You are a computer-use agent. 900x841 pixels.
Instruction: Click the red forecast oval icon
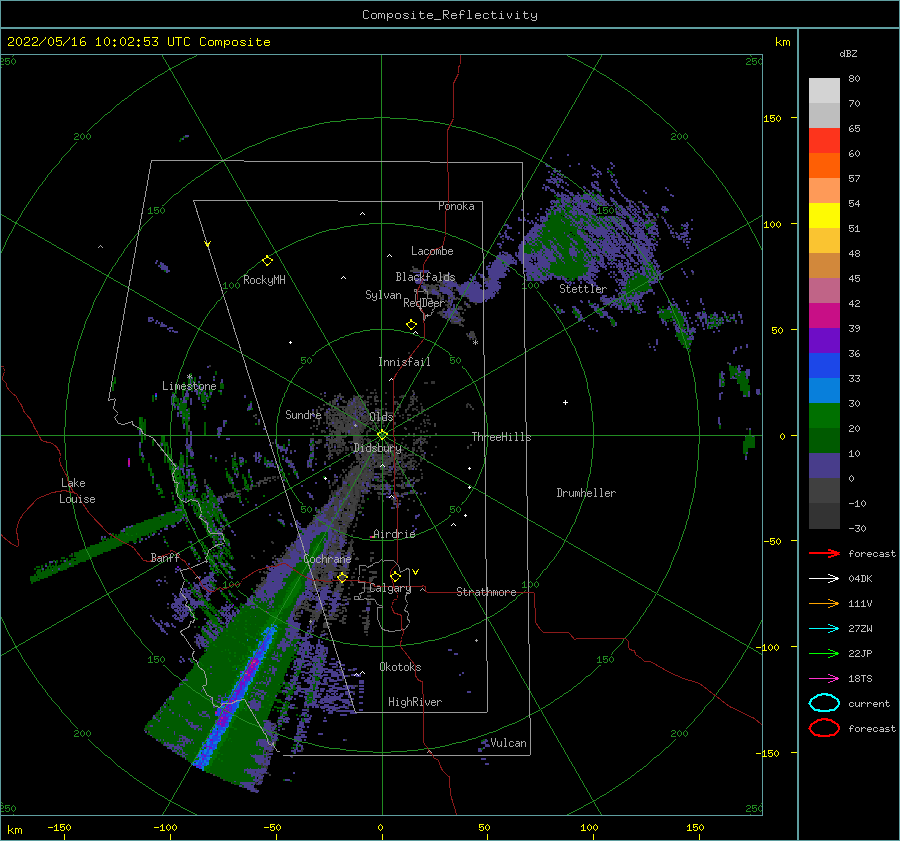(824, 728)
